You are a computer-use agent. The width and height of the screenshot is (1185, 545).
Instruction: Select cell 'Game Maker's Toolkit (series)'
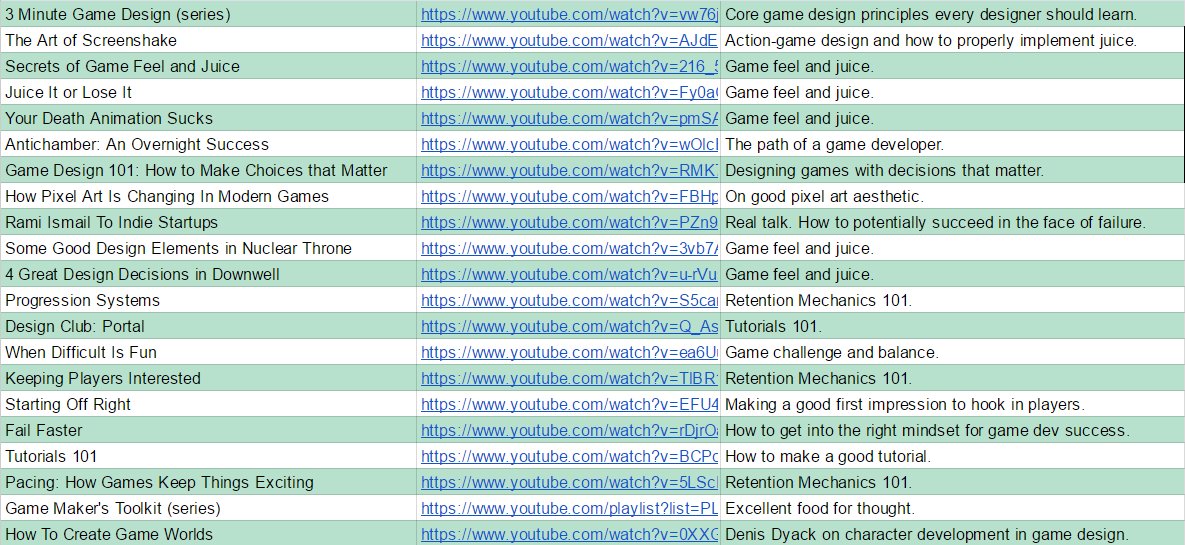coord(208,508)
